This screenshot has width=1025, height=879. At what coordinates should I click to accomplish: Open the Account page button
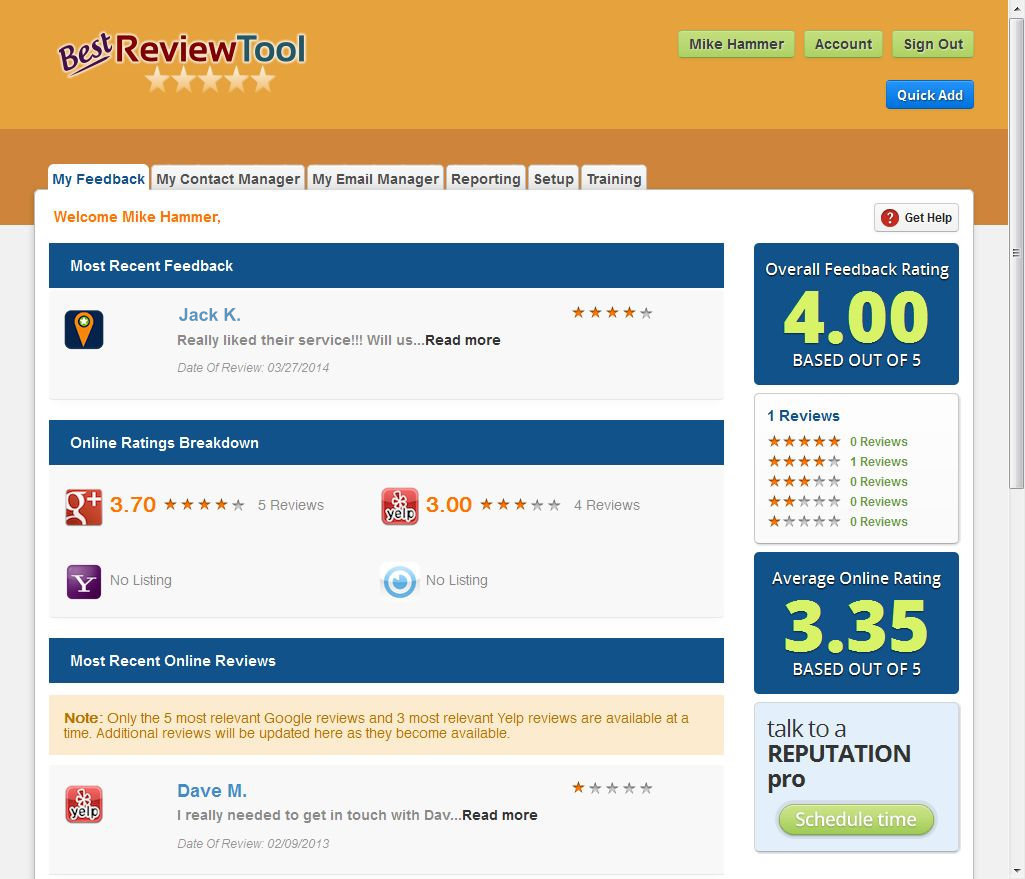tap(843, 44)
